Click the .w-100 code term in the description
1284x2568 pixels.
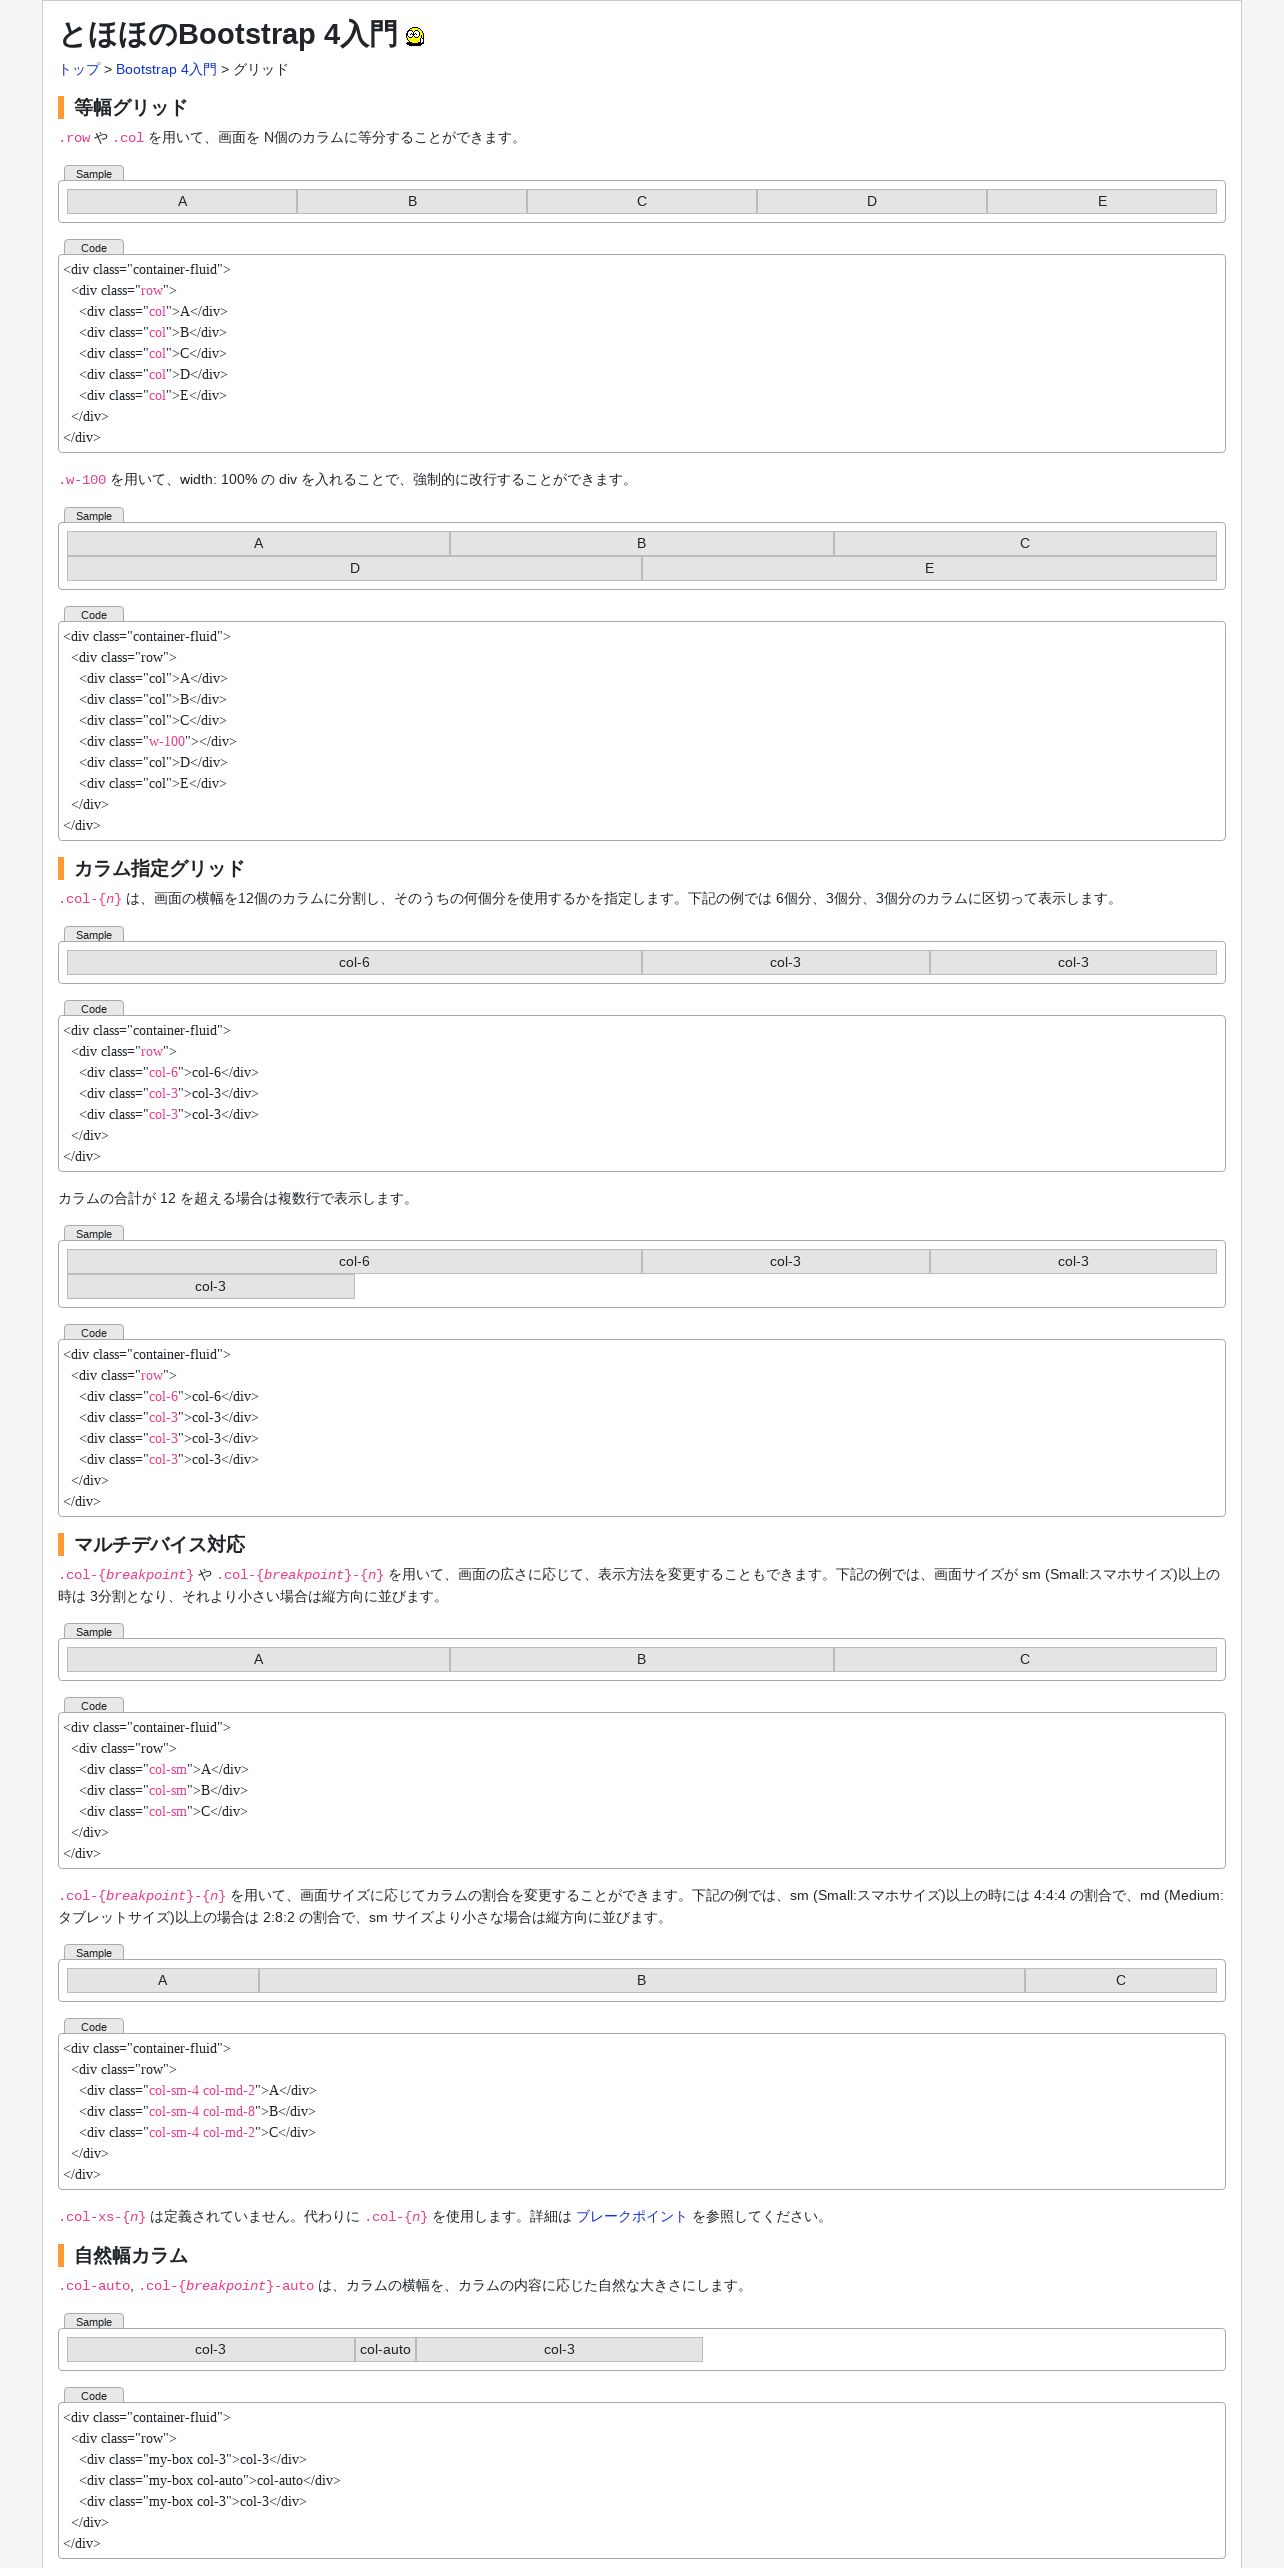82,480
